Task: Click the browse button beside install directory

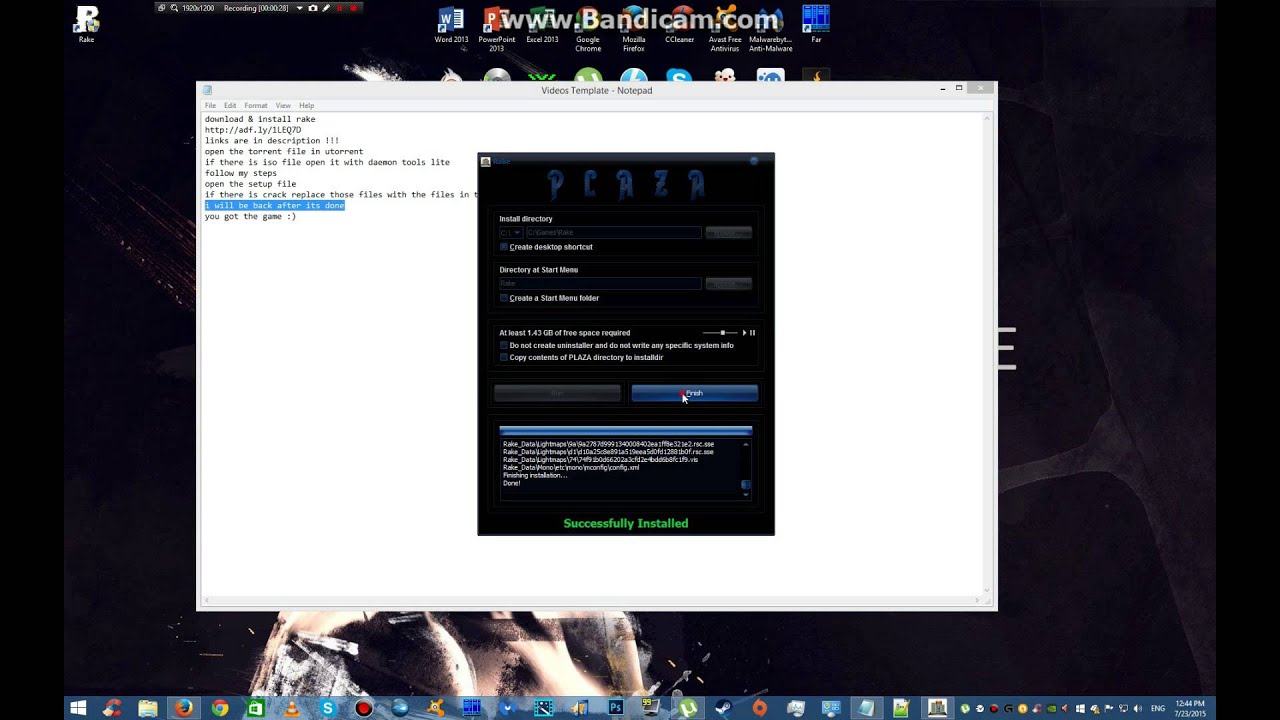Action: click(x=728, y=232)
